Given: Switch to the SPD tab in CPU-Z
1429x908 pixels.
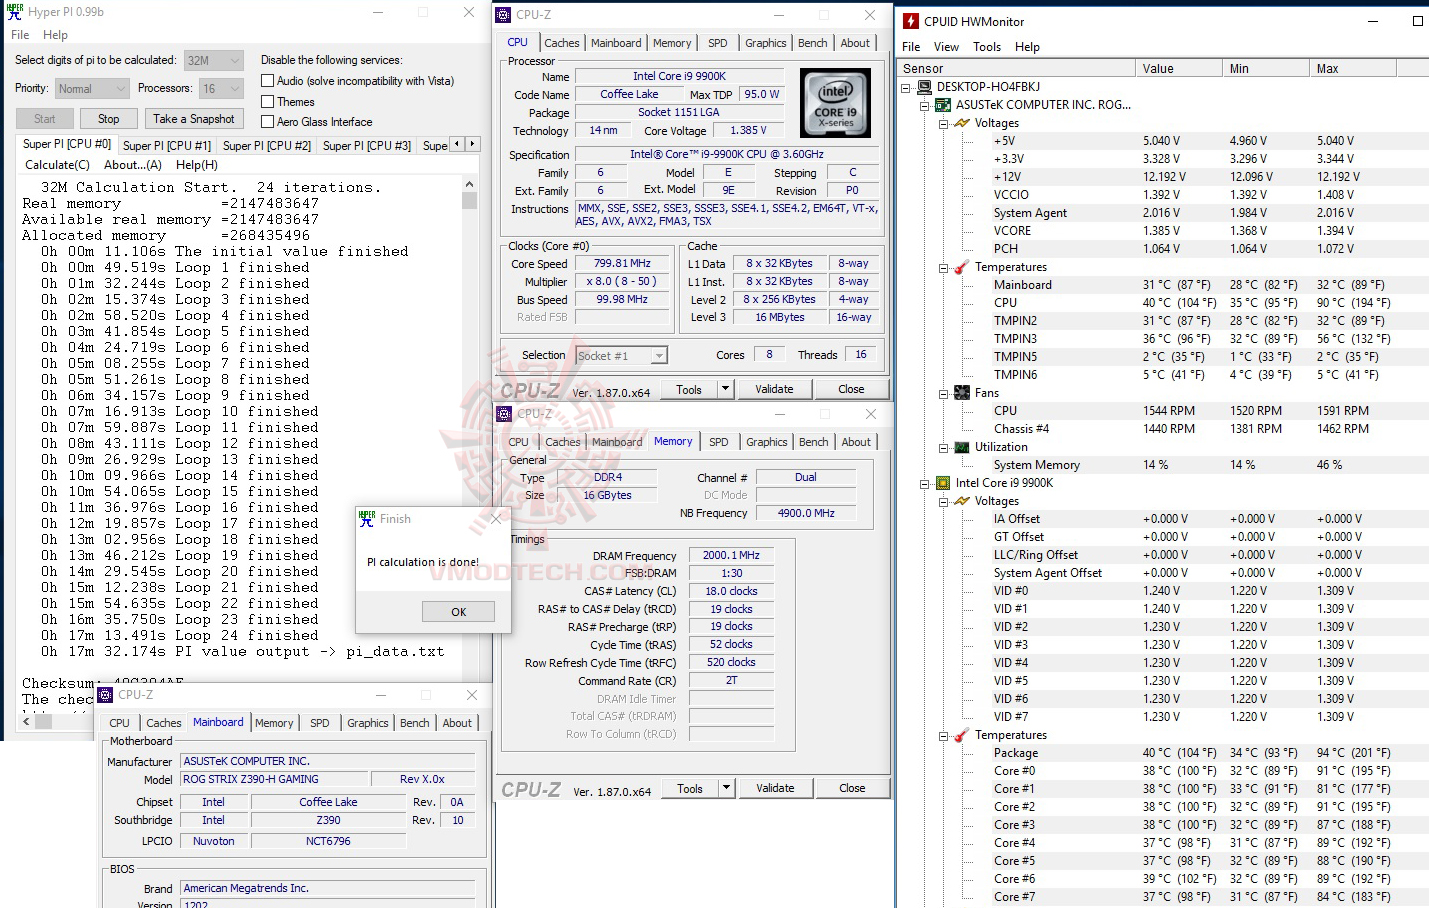Looking at the screenshot, I should 716,42.
